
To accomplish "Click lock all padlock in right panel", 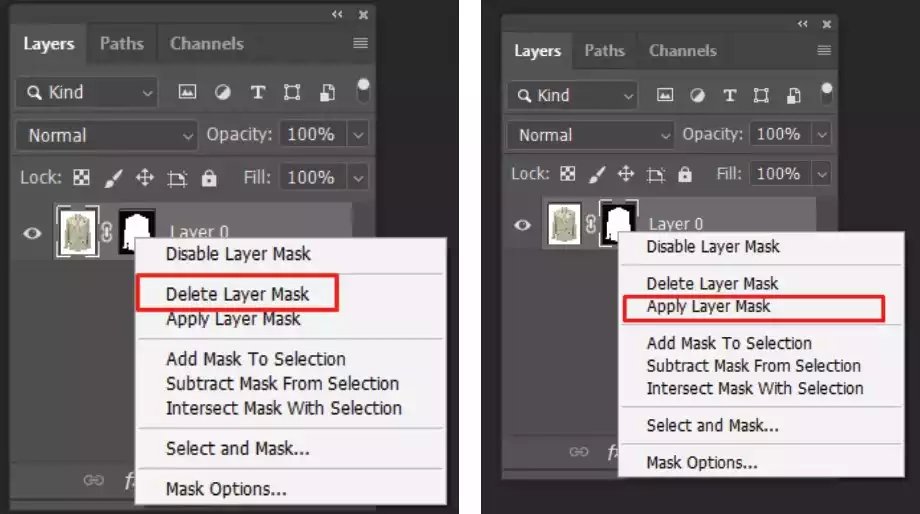I will [x=685, y=174].
